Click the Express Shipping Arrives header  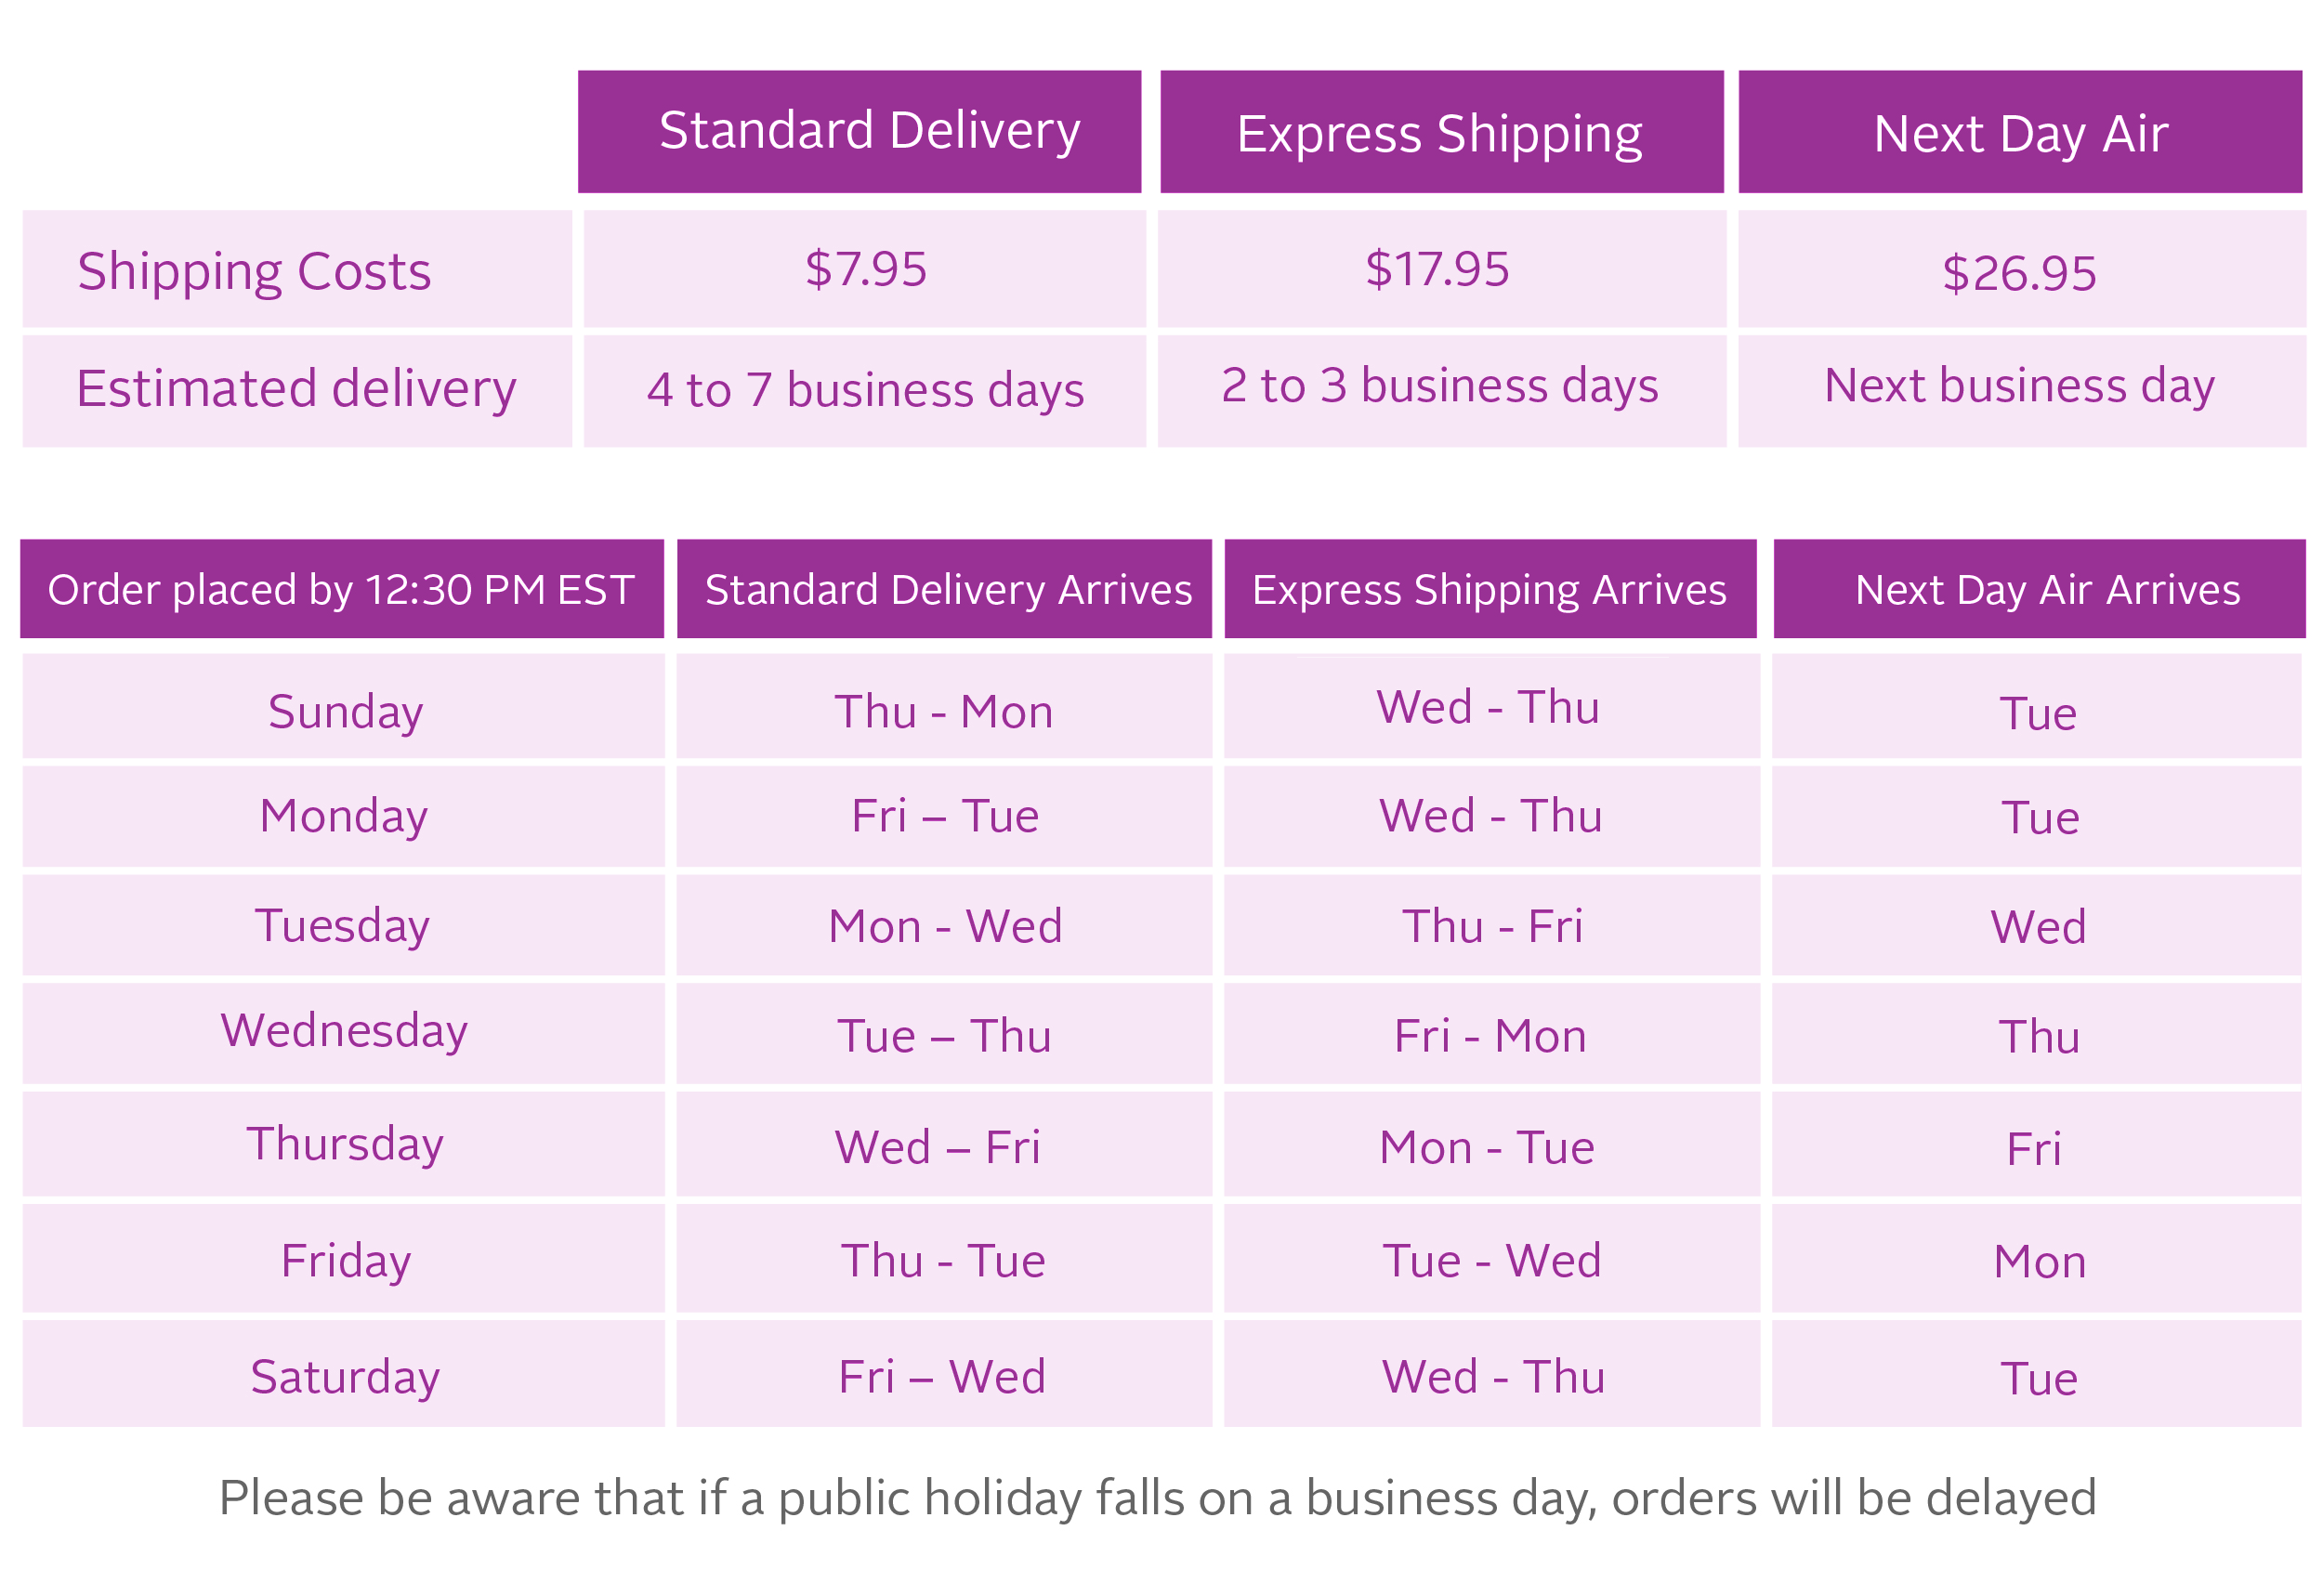click(x=1489, y=589)
